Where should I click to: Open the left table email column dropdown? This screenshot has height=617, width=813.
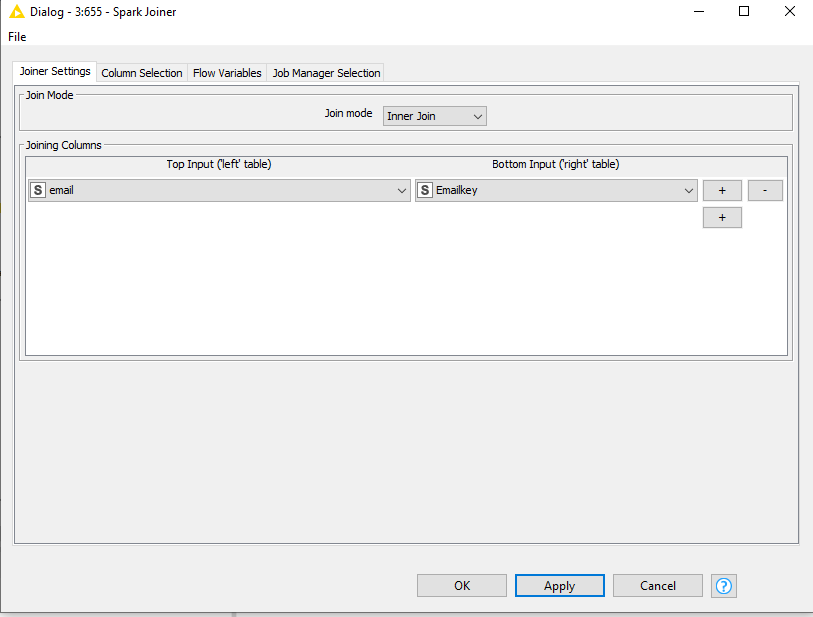401,190
